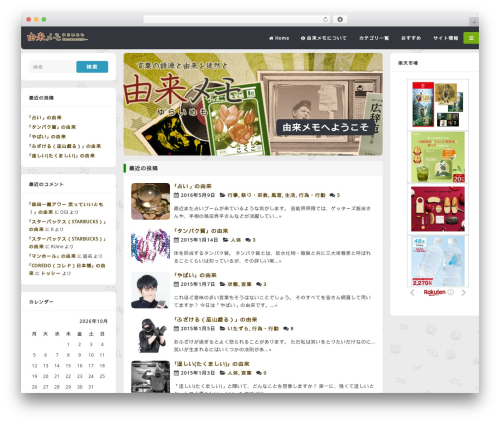500x423 pixels.
Task: Click 2026年10月 calendar caption
Action: point(93,321)
